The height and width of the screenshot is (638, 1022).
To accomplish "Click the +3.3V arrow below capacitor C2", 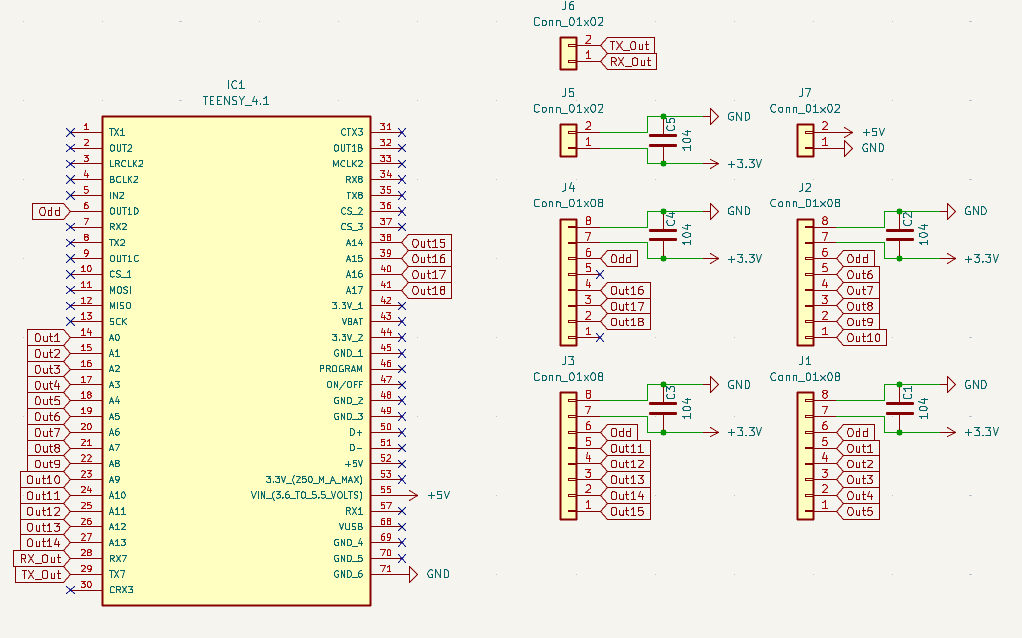I will click(950, 259).
